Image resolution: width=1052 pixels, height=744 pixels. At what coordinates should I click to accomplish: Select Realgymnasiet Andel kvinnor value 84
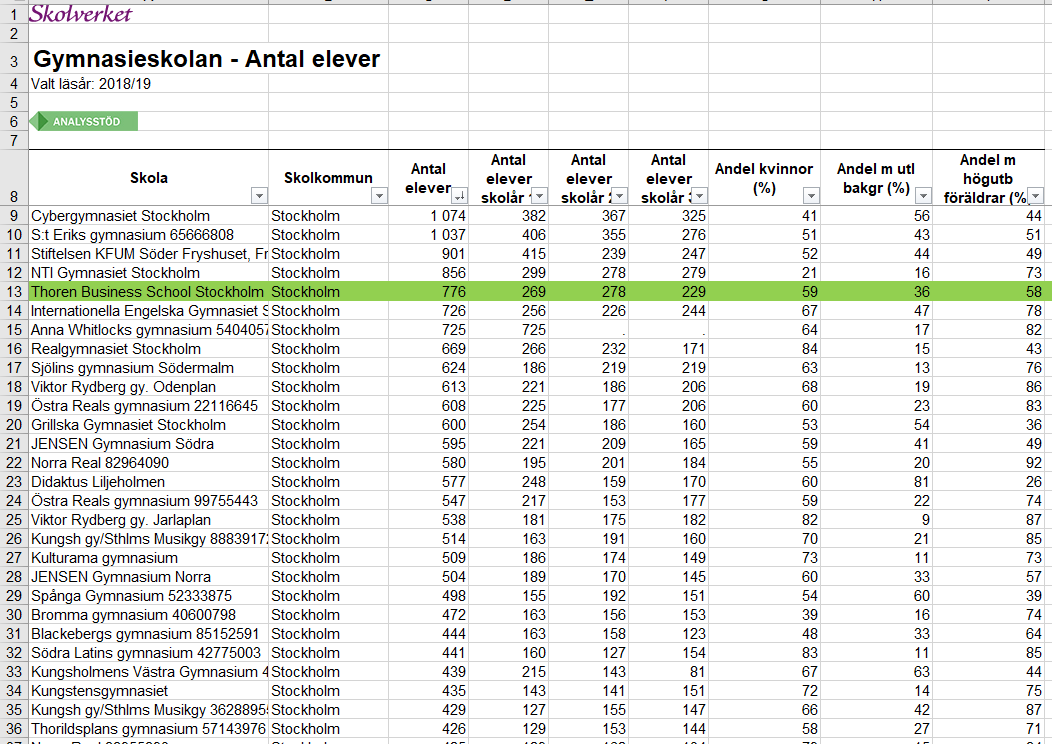coord(764,349)
